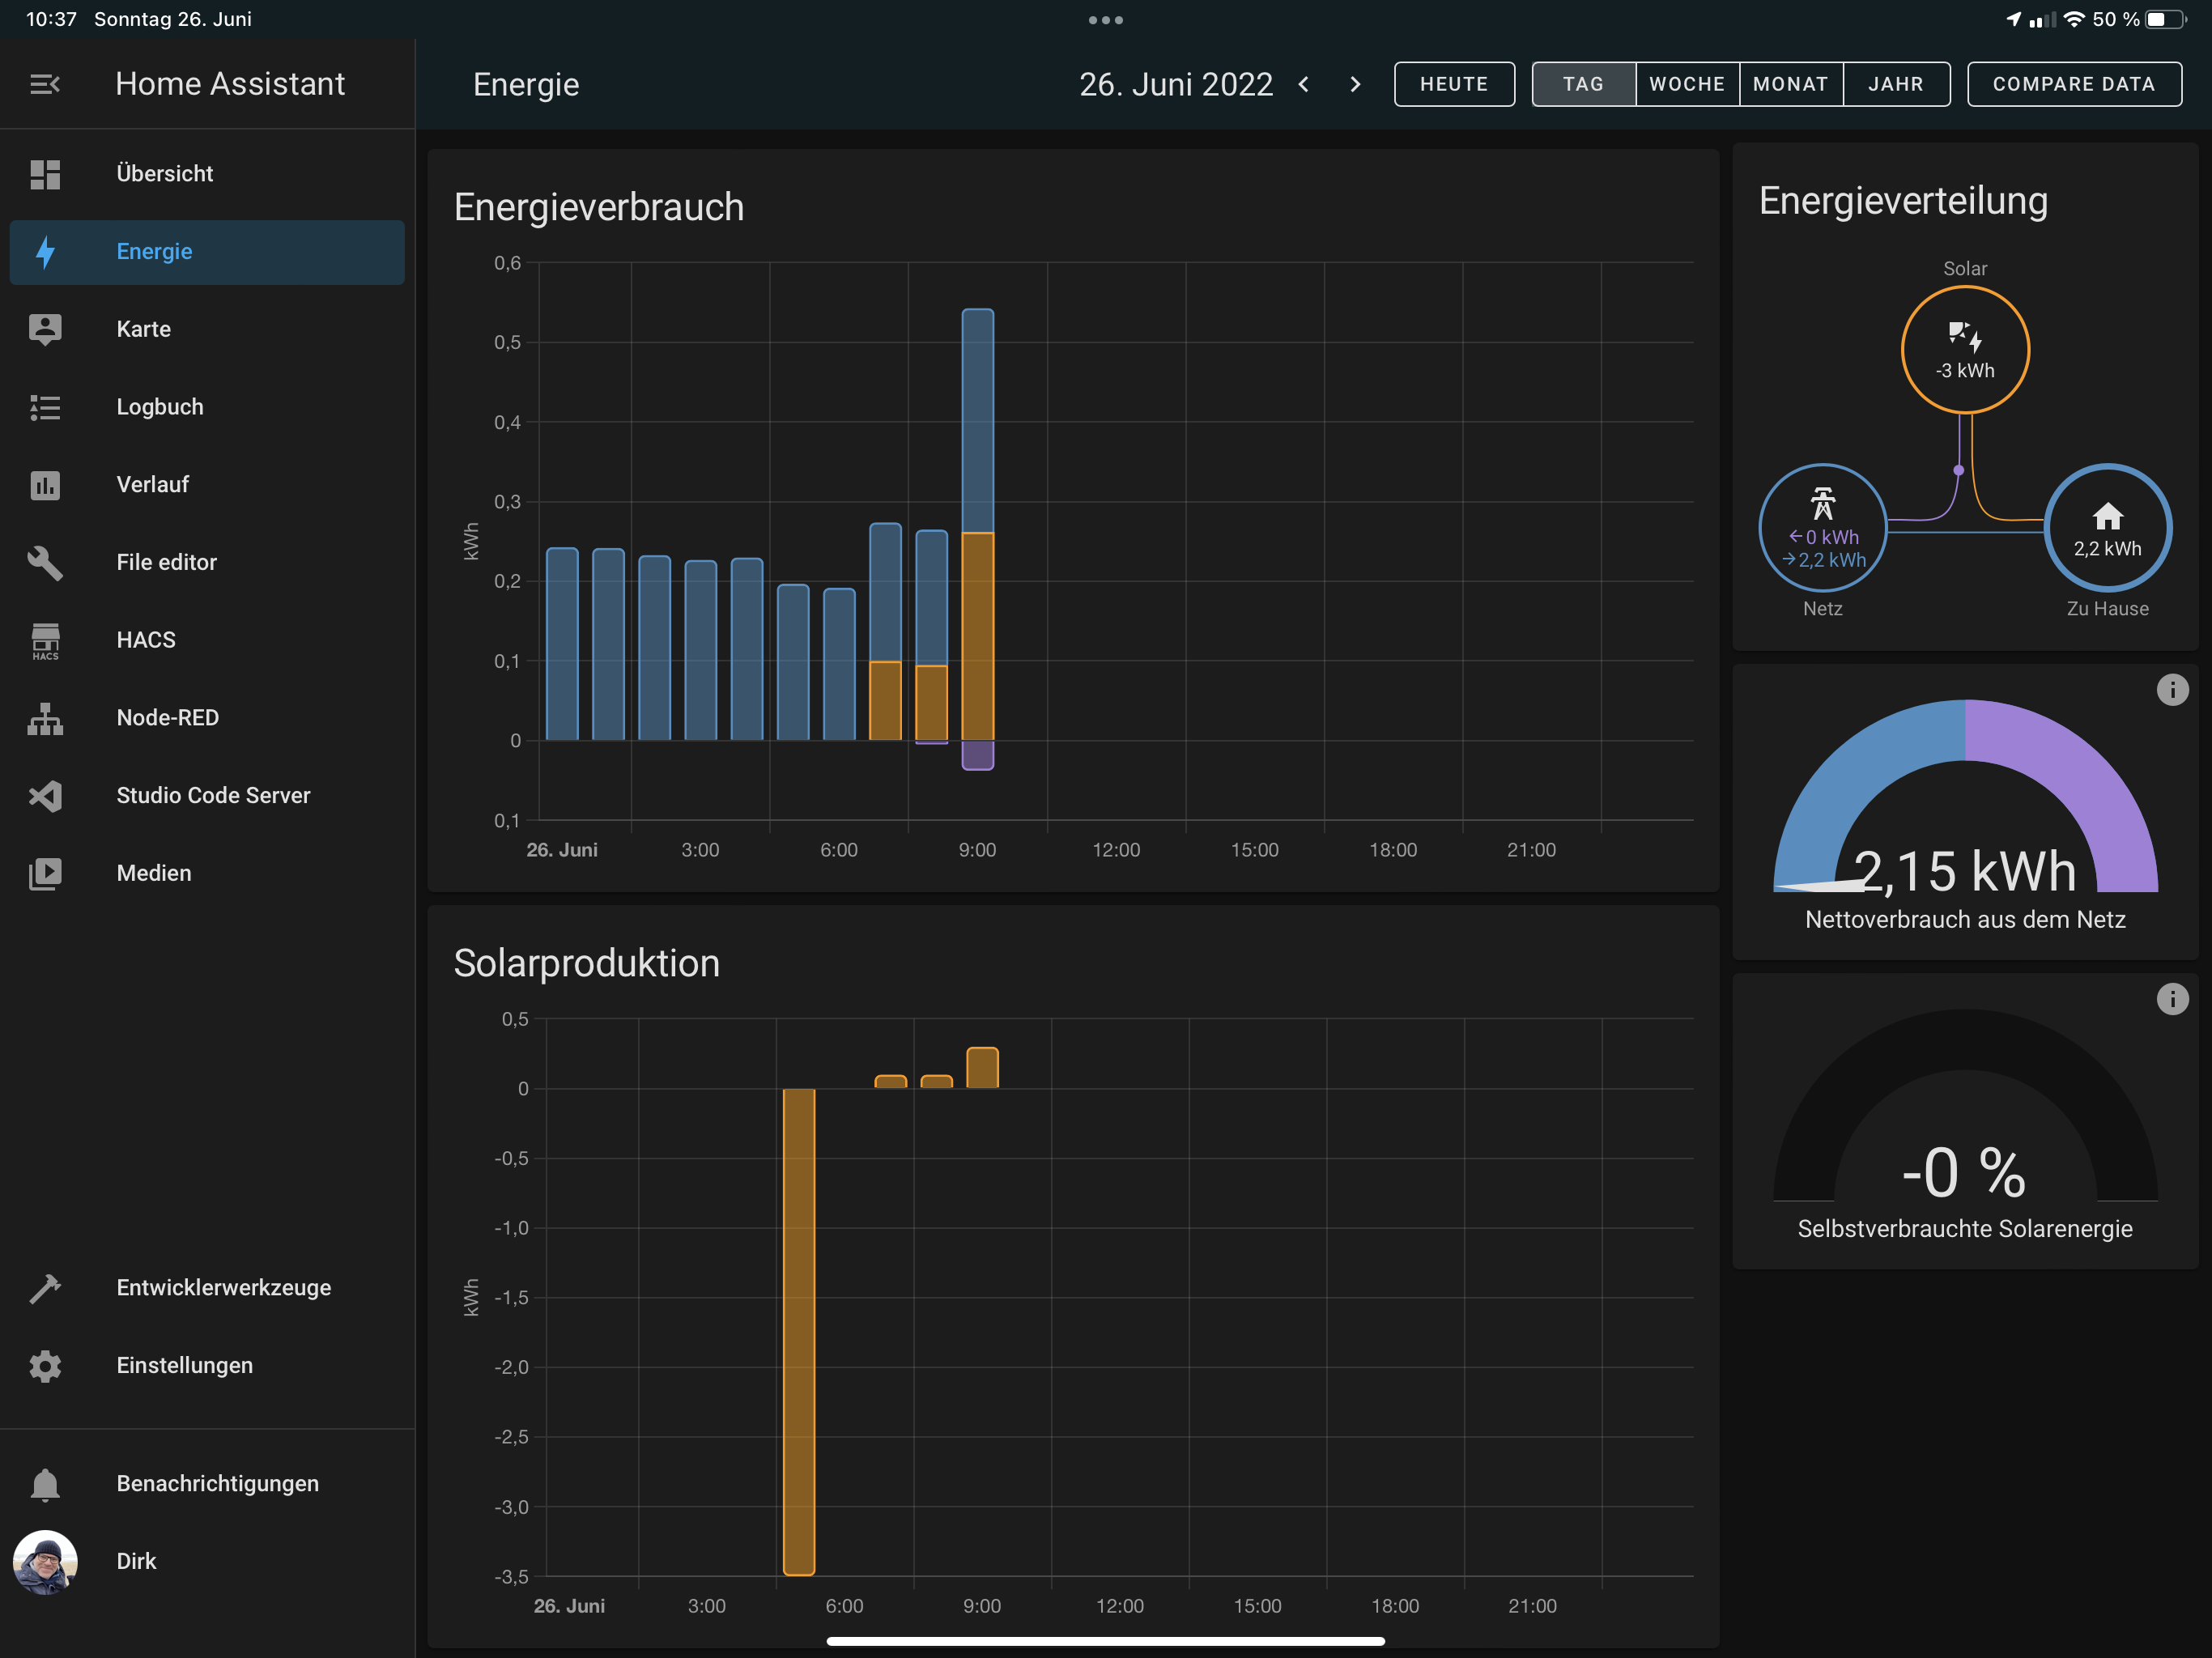Open Benachrichtigungen via the bell icon
The width and height of the screenshot is (2212, 1658).
coord(45,1484)
